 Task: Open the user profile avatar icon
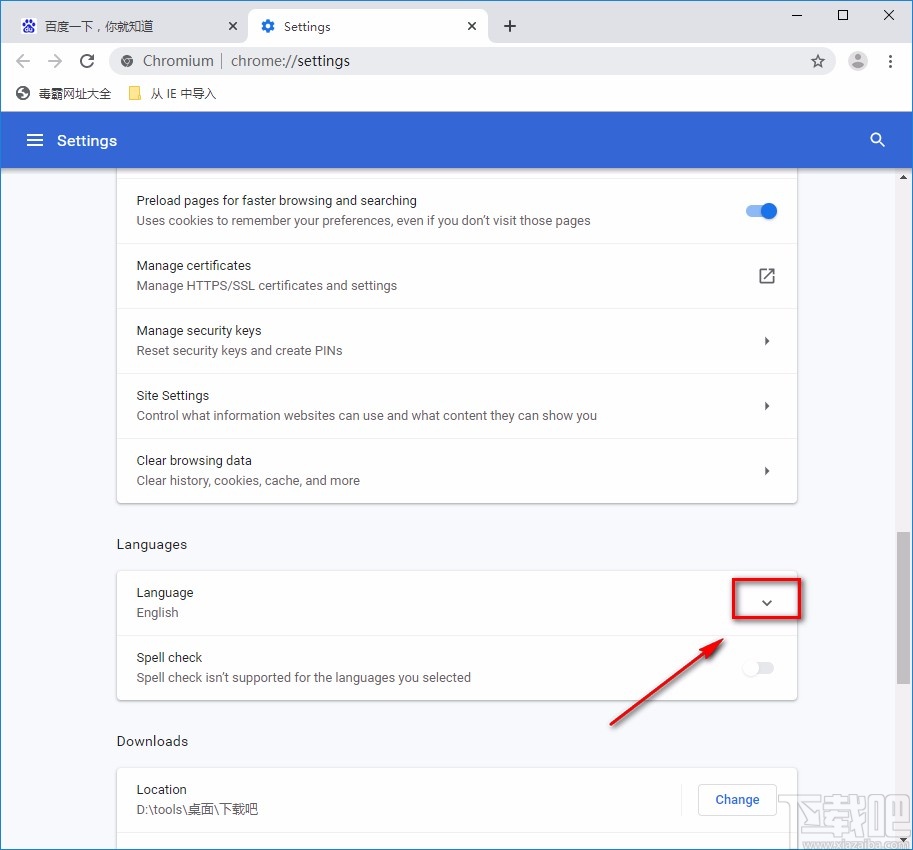[857, 61]
